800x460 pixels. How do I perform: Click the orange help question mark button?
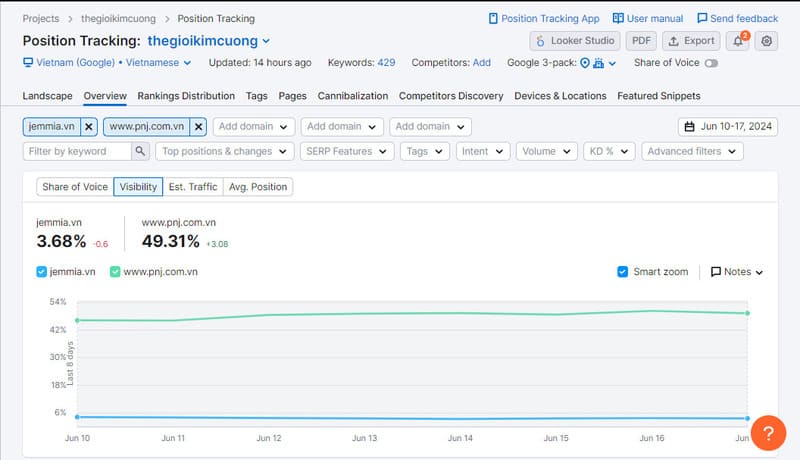(768, 433)
